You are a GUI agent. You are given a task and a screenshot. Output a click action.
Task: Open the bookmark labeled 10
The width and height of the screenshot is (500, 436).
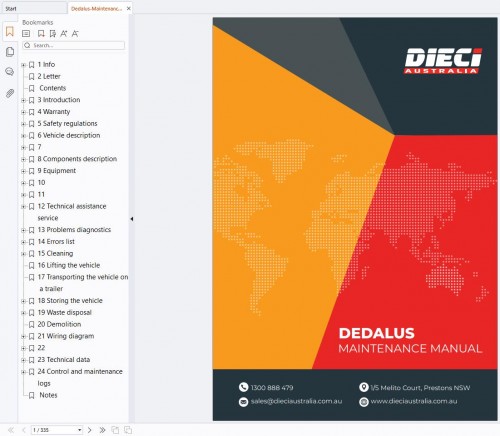(x=41, y=183)
